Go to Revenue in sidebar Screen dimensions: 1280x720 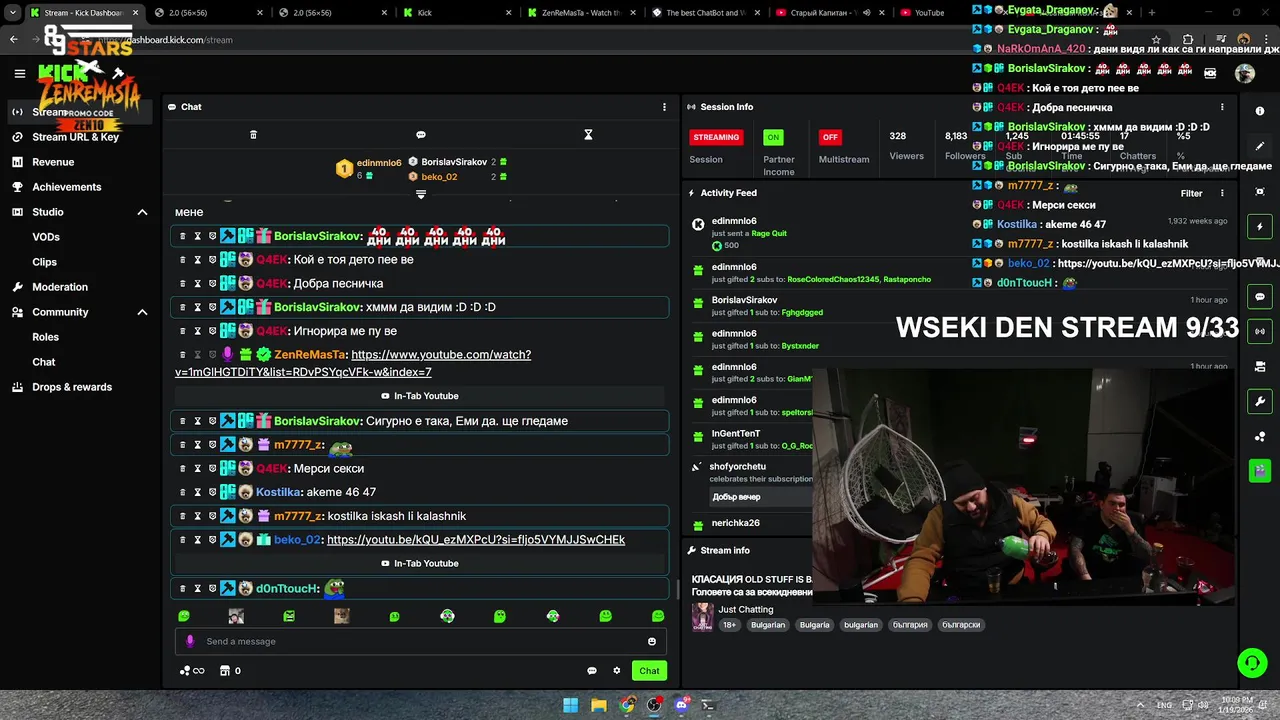tap(53, 162)
